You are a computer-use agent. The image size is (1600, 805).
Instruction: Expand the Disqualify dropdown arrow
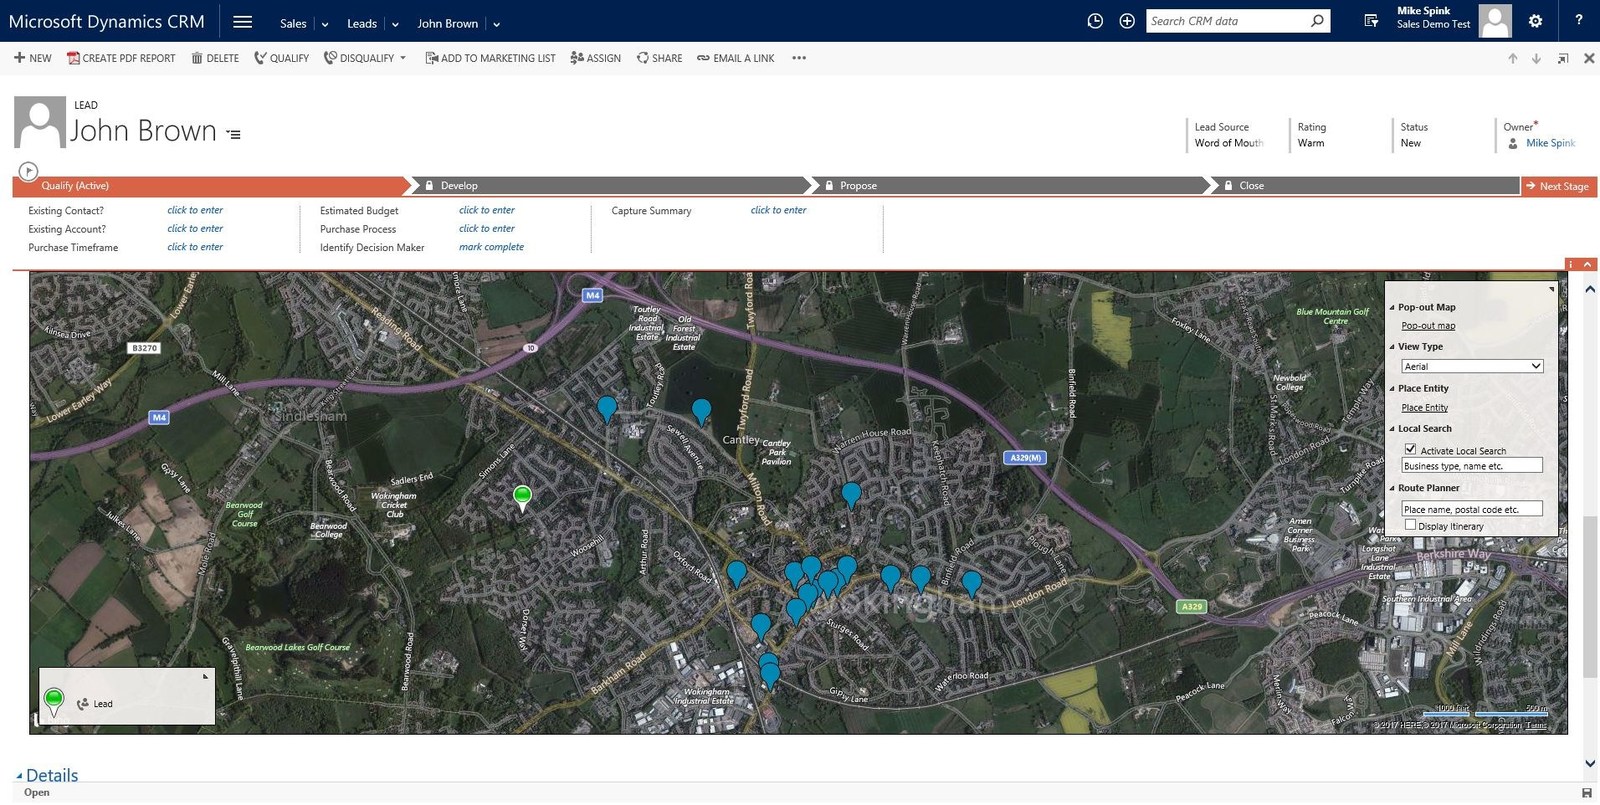pos(403,58)
